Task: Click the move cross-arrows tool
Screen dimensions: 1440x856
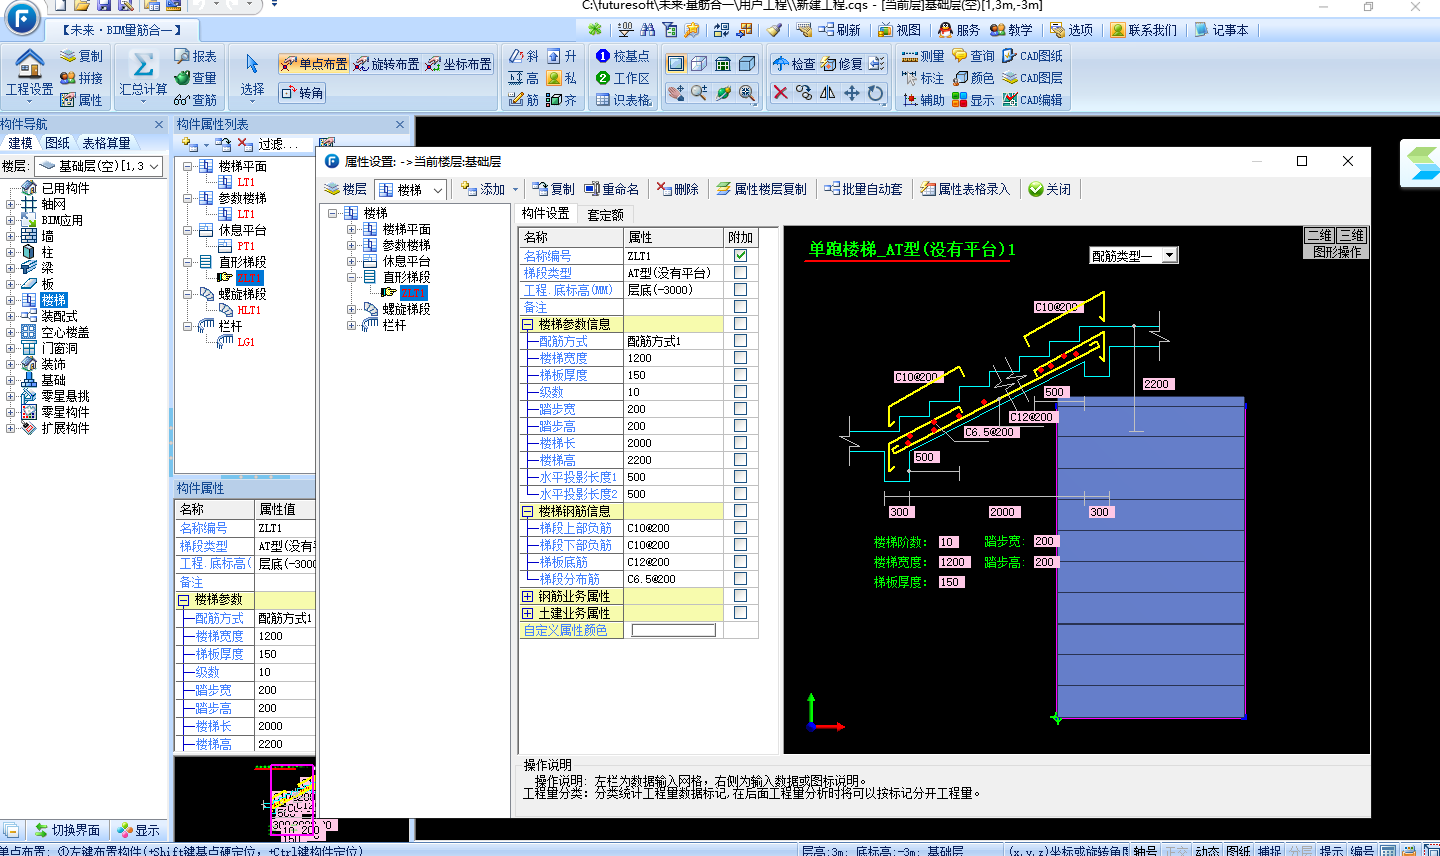Action: [852, 93]
